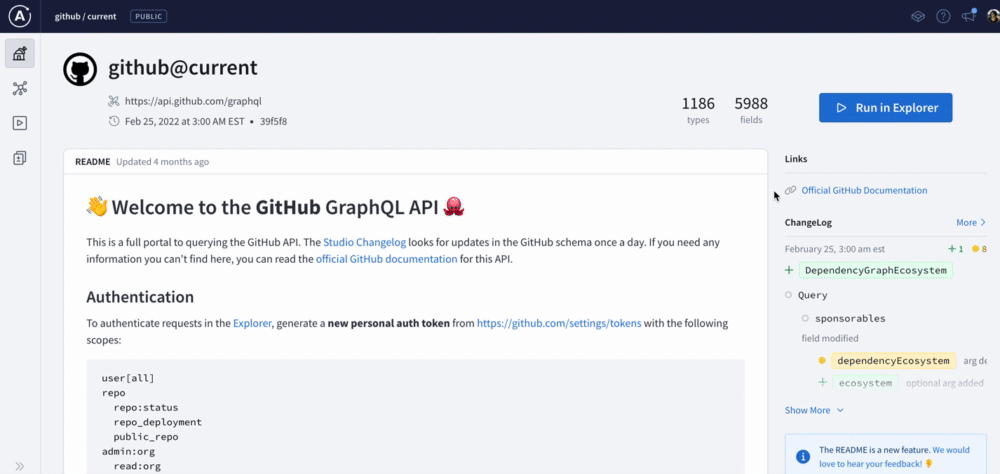Click the README tab label
The image size is (1000, 474).
coord(92,162)
